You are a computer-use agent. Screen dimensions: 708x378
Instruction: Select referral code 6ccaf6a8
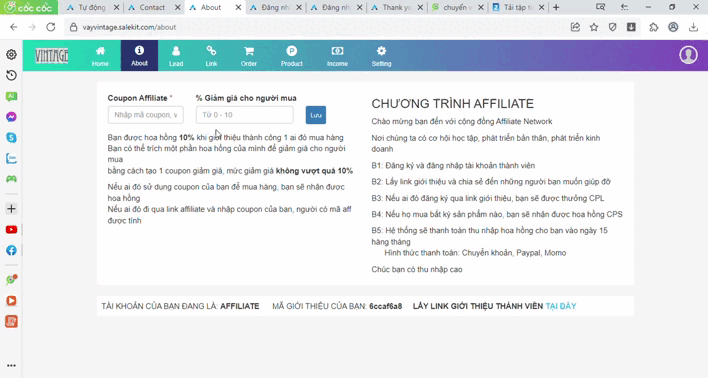coord(385,306)
